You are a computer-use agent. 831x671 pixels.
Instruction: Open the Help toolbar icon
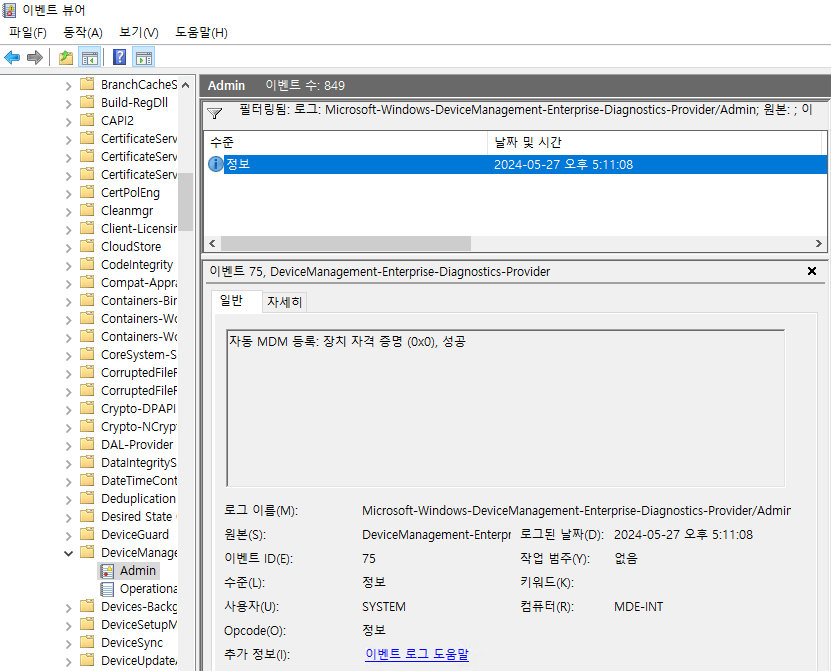point(120,57)
